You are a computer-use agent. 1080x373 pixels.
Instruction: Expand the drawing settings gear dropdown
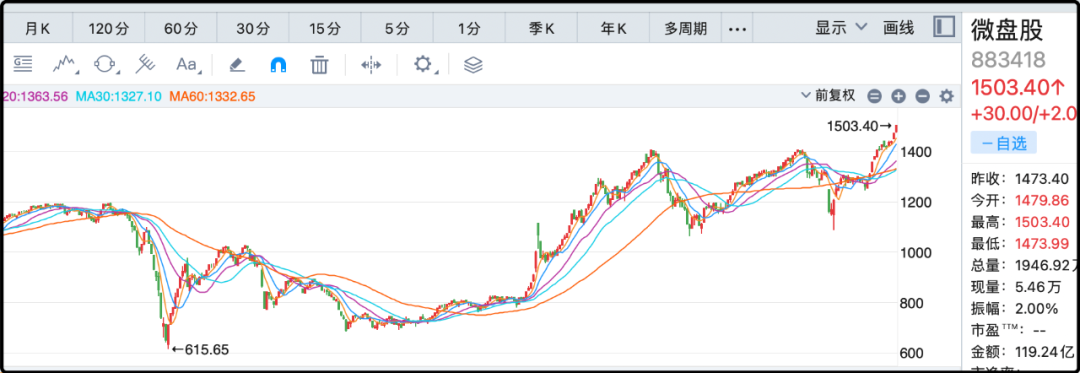point(423,65)
